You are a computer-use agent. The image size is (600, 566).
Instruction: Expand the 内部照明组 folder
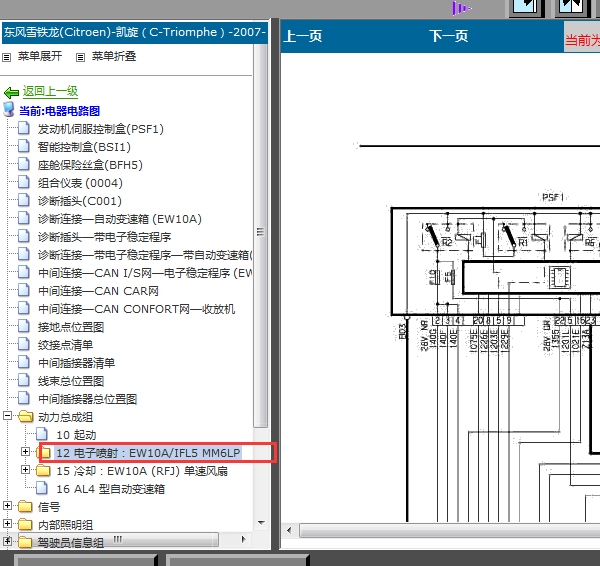(7, 524)
